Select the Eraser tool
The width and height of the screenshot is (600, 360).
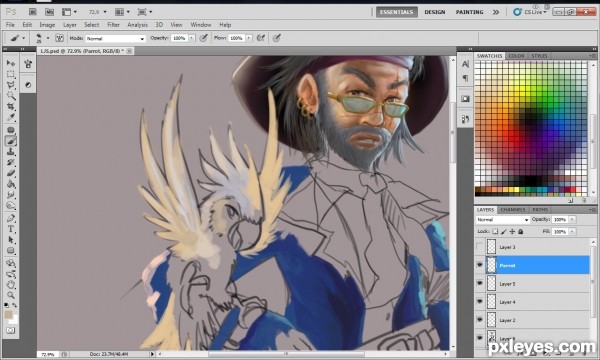pos(11,173)
